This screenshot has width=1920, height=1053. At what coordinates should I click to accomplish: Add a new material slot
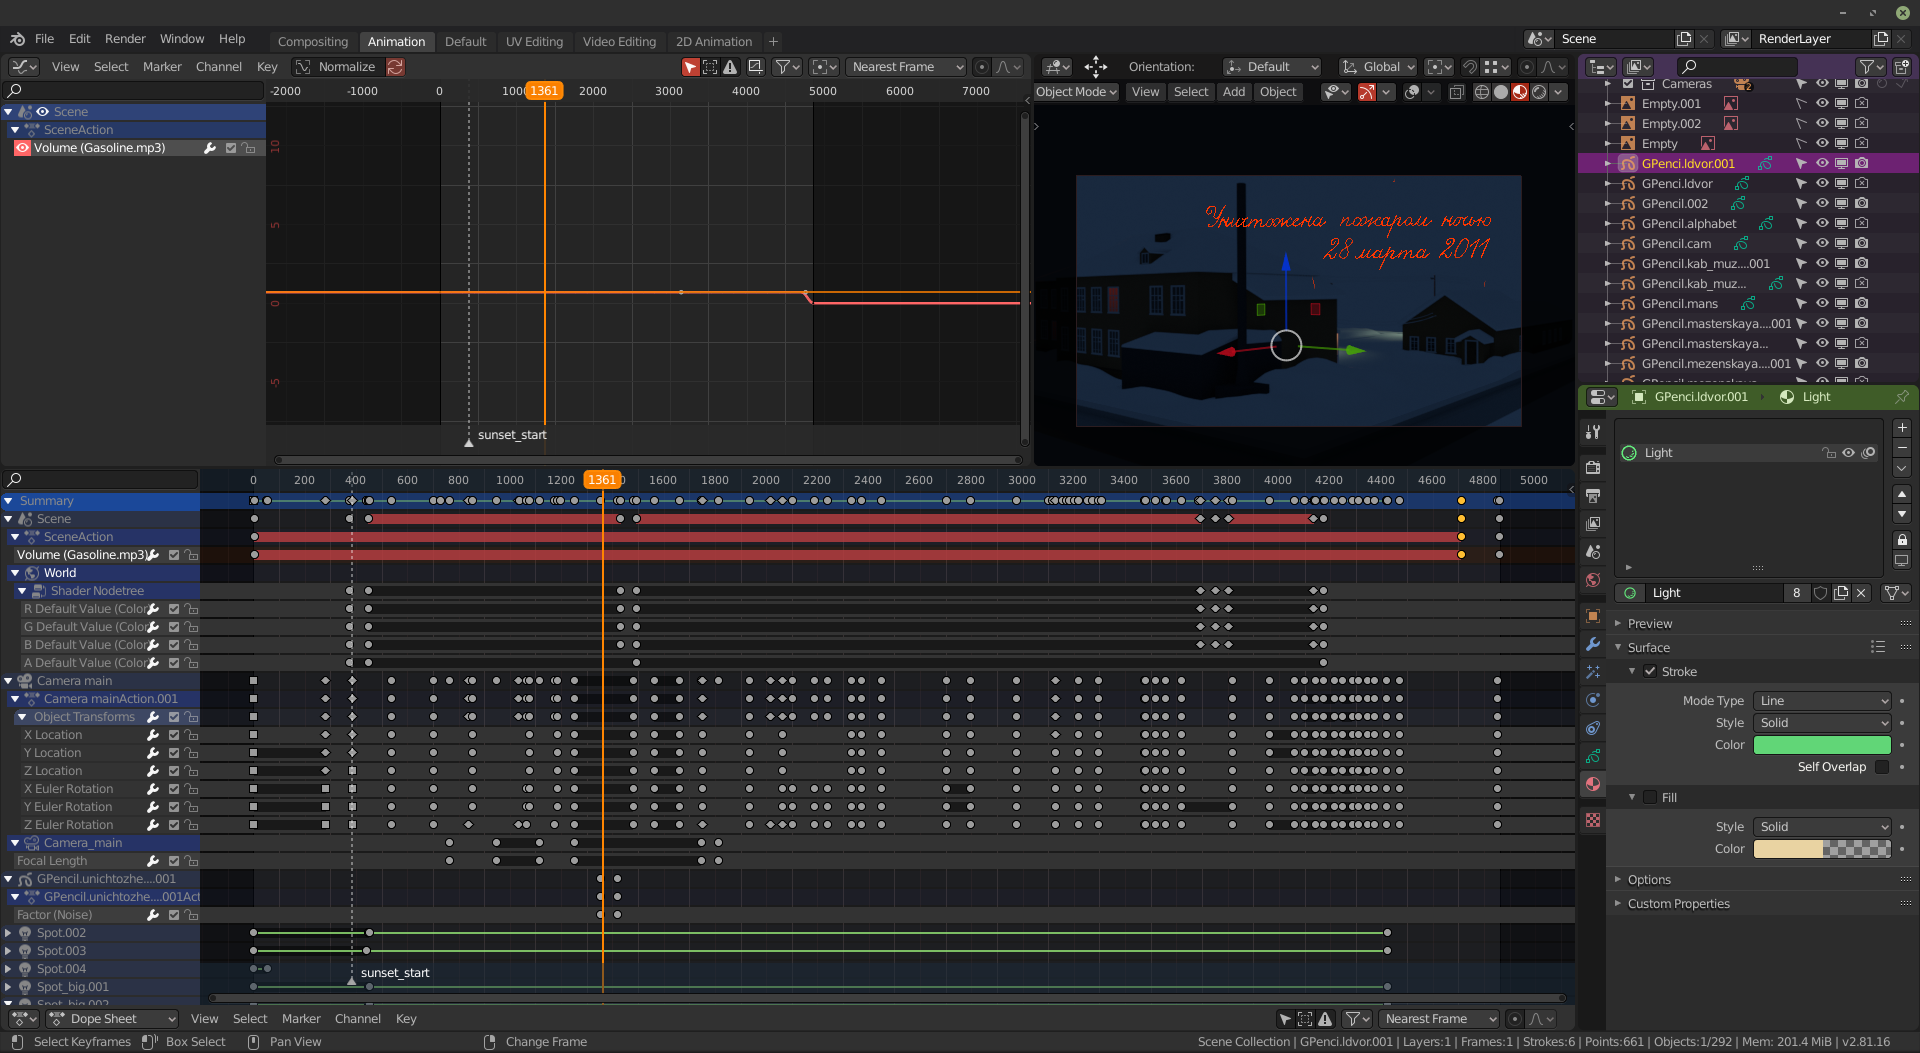[x=1902, y=428]
